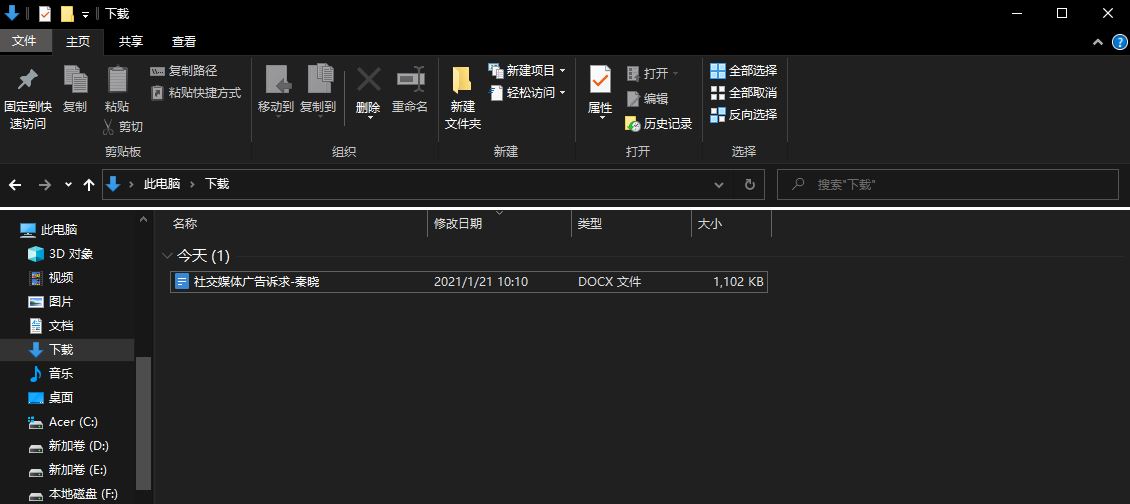Viewport: 1130px width, 504px height.
Task: Select 图片 in the sidebar
Action: pos(50,301)
